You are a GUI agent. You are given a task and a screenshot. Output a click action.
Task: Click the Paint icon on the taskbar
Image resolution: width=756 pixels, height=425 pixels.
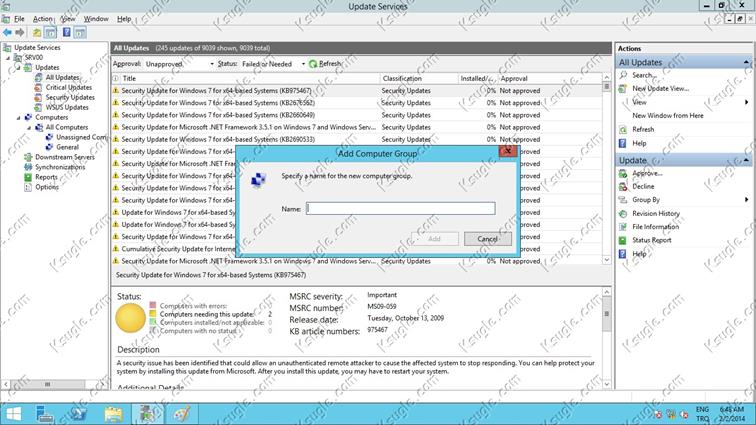[x=182, y=414]
